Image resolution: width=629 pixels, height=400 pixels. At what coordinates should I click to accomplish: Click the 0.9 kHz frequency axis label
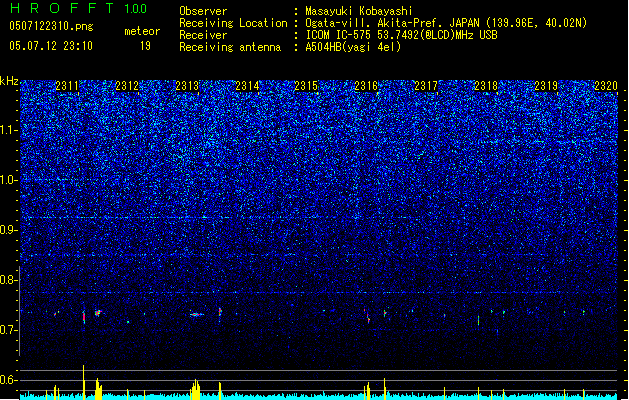click(x=9, y=230)
